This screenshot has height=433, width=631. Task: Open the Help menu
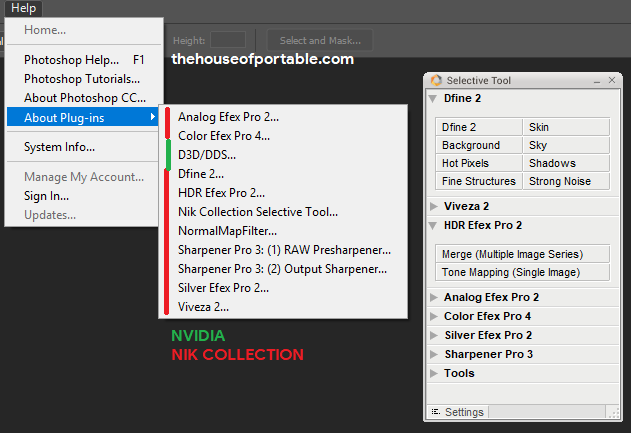point(23,8)
